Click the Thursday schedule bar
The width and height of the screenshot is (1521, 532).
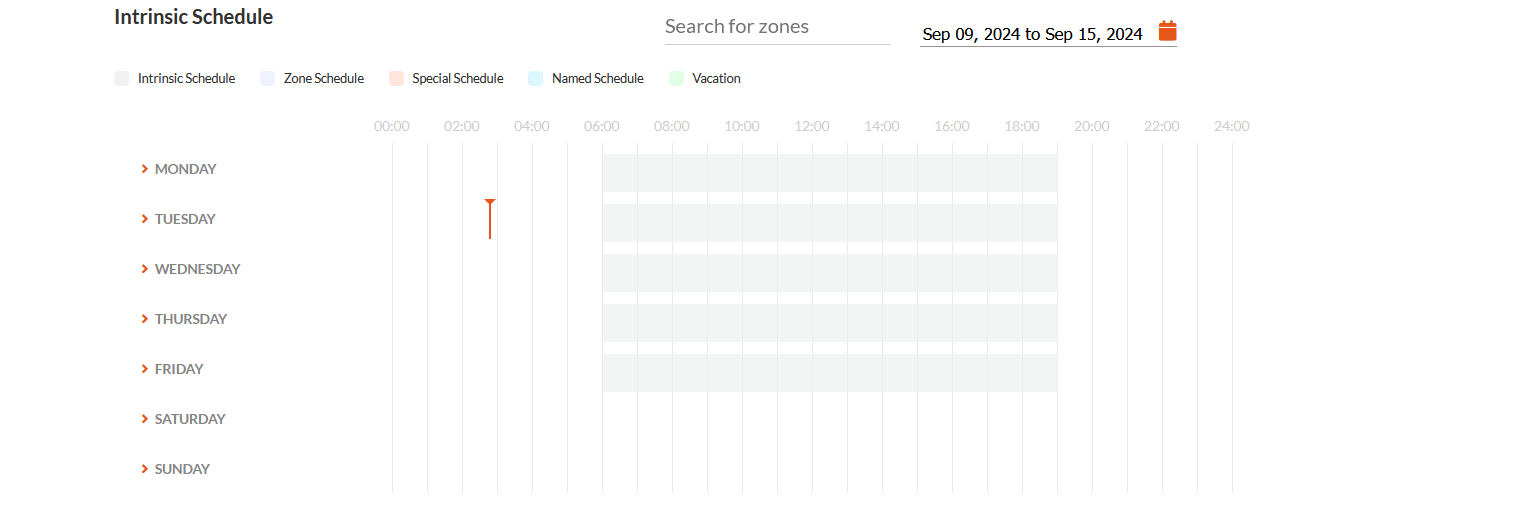829,323
